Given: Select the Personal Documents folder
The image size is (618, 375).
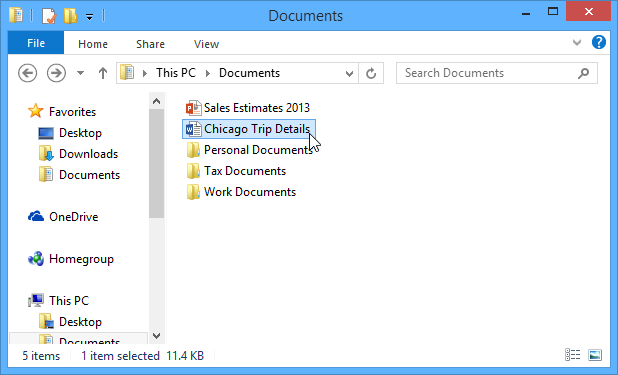Looking at the screenshot, I should (258, 150).
